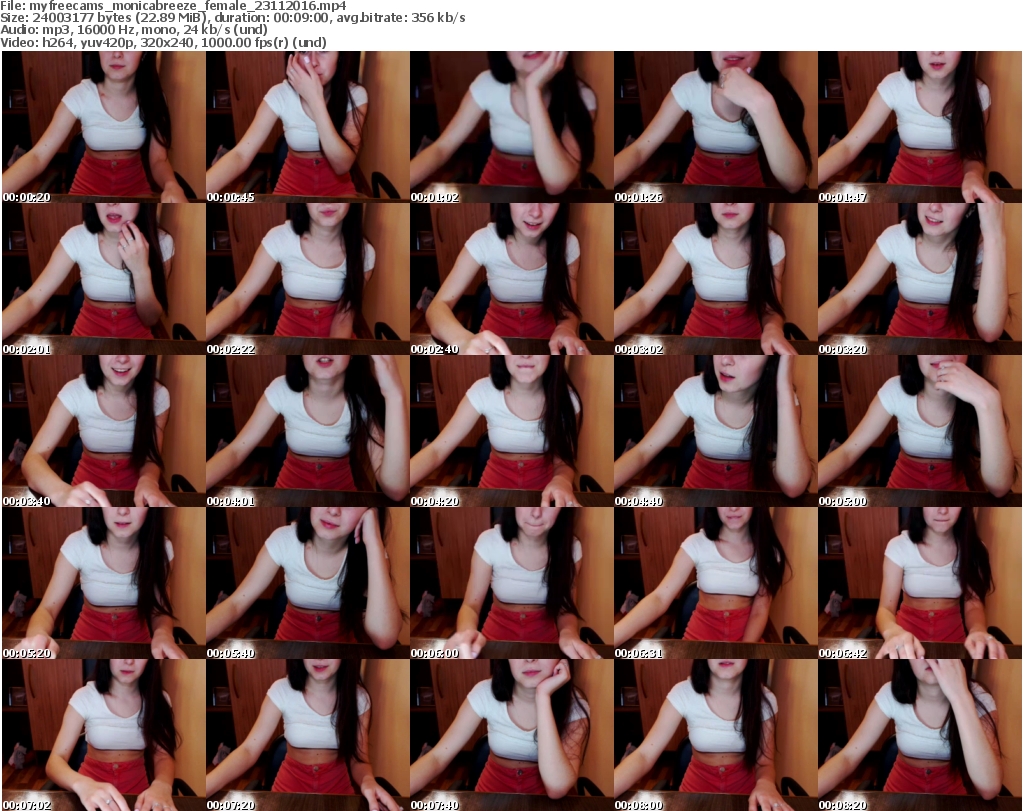
Task: Pick the thumbnail labeled 00:03:02
Action: (716, 279)
